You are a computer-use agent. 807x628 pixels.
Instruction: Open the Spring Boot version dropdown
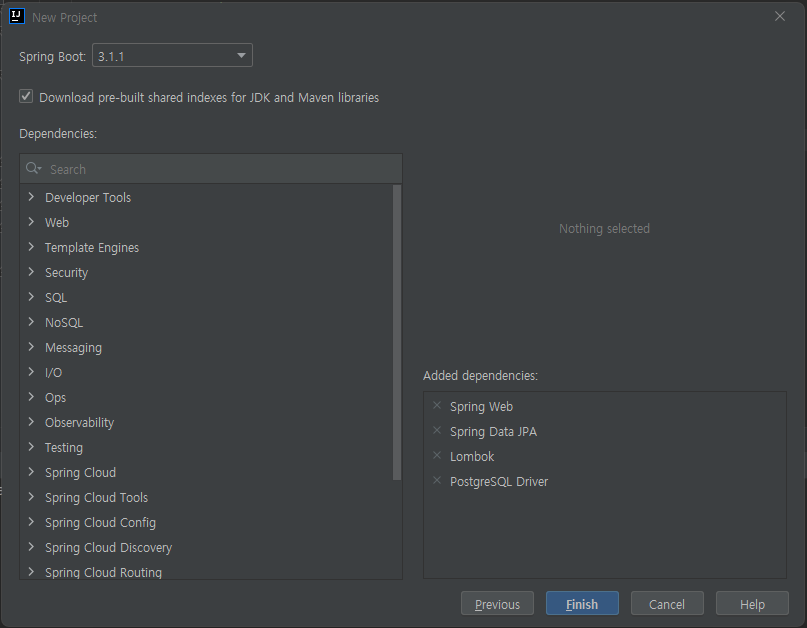click(x=172, y=56)
